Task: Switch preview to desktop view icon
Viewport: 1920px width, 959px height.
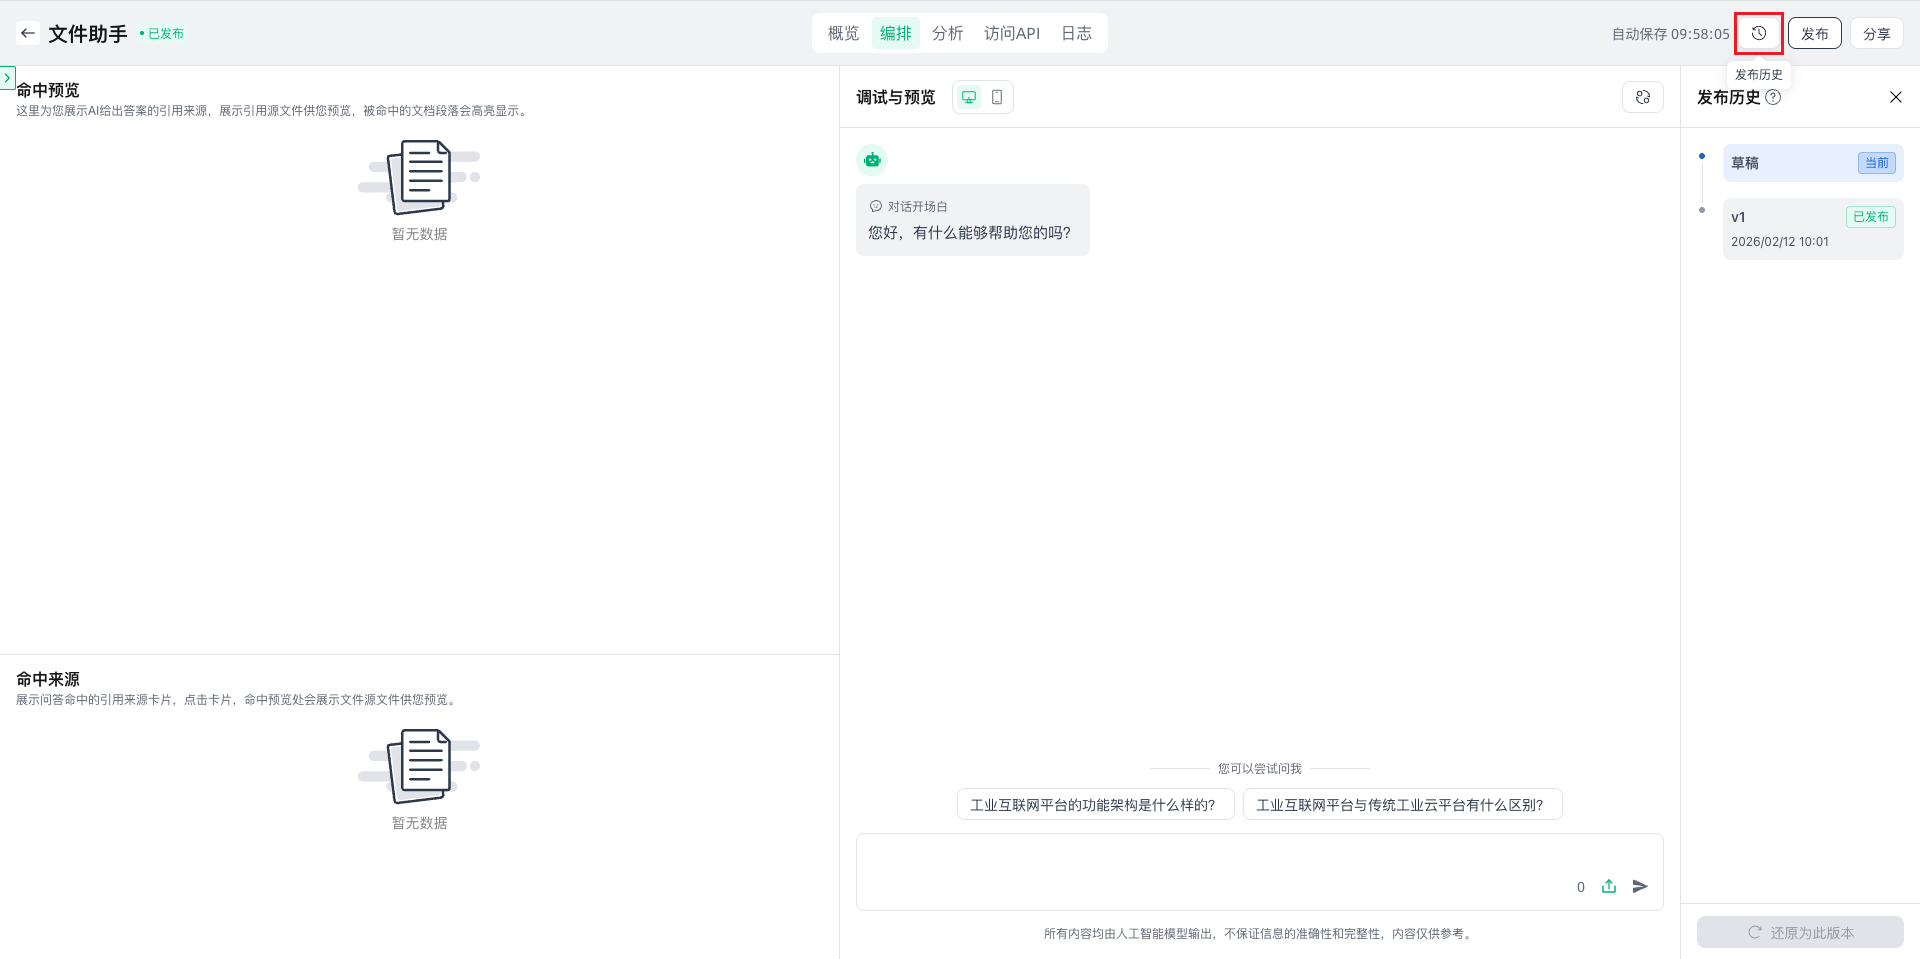Action: pos(968,97)
